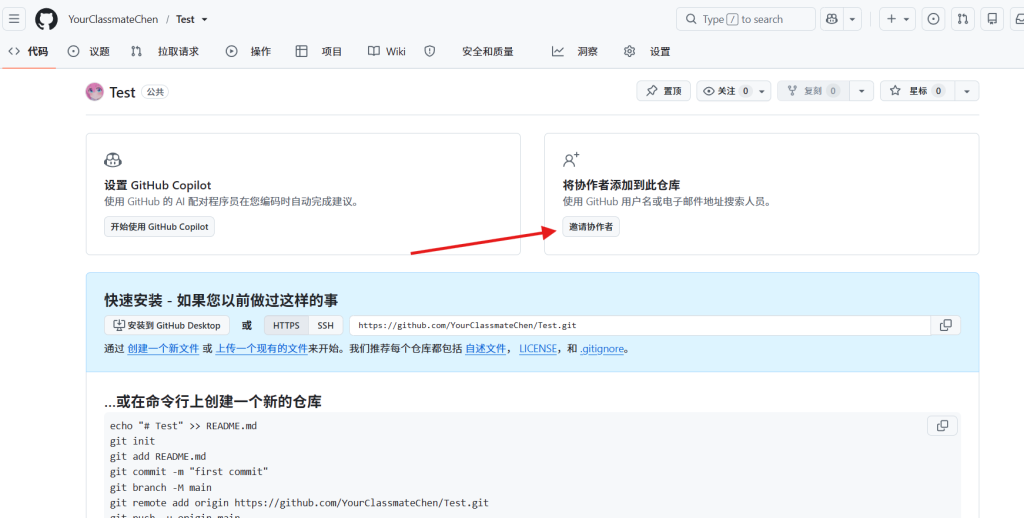1024x518 pixels.
Task: Click the 复刻 fork button
Action: [813, 91]
